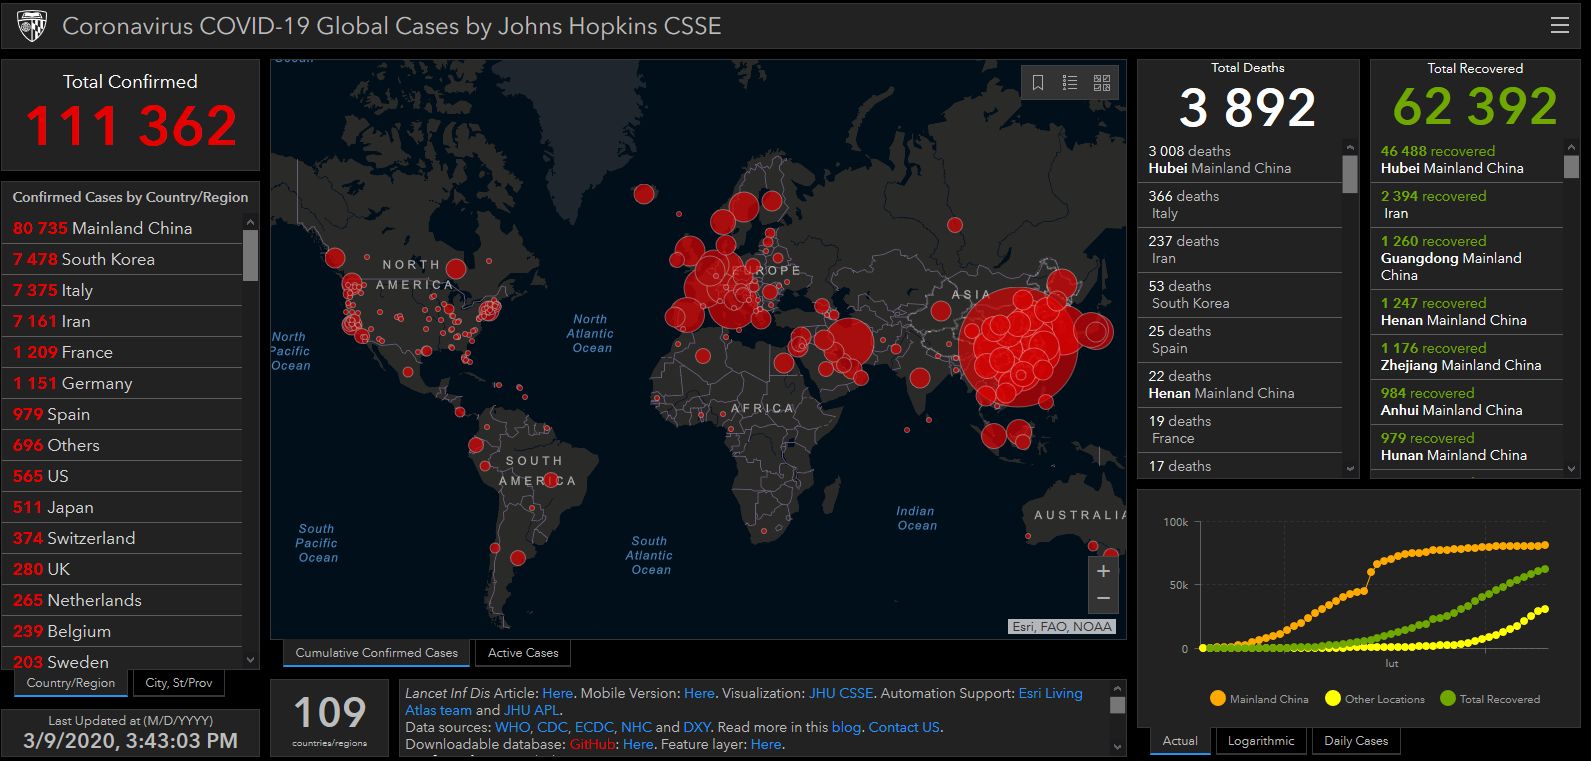Click 25 deaths Spain entry

click(1239, 340)
